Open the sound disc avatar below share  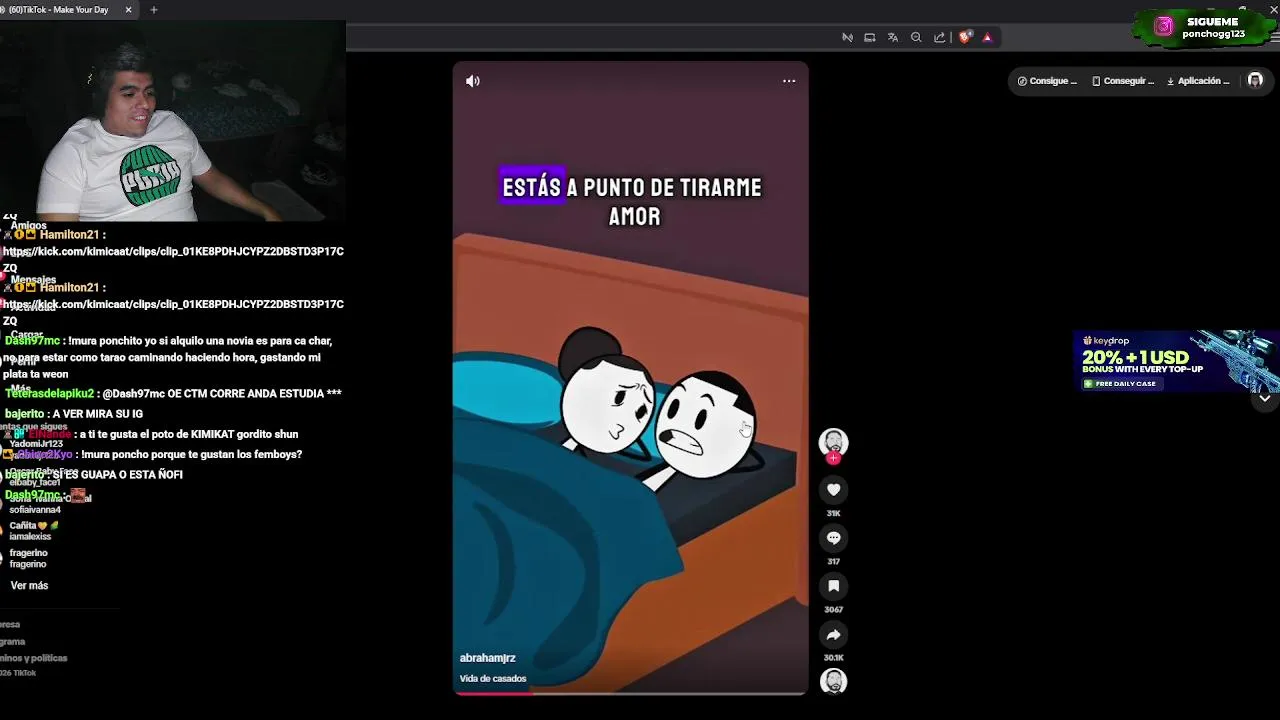[833, 682]
